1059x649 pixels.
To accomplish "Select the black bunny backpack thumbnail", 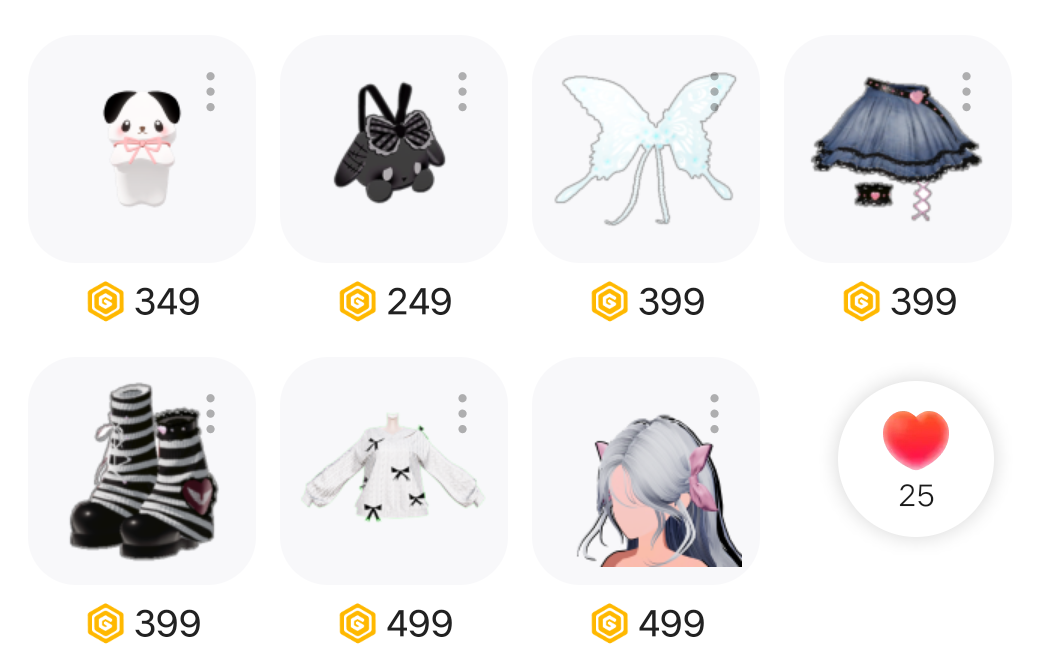I will click(394, 149).
